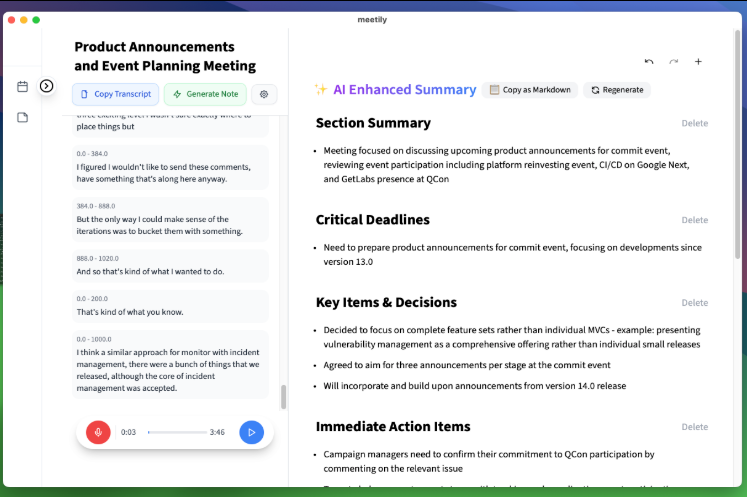Click bullet about version 13.0 deadlines
Screen dimensions: 747x497
click(513, 254)
